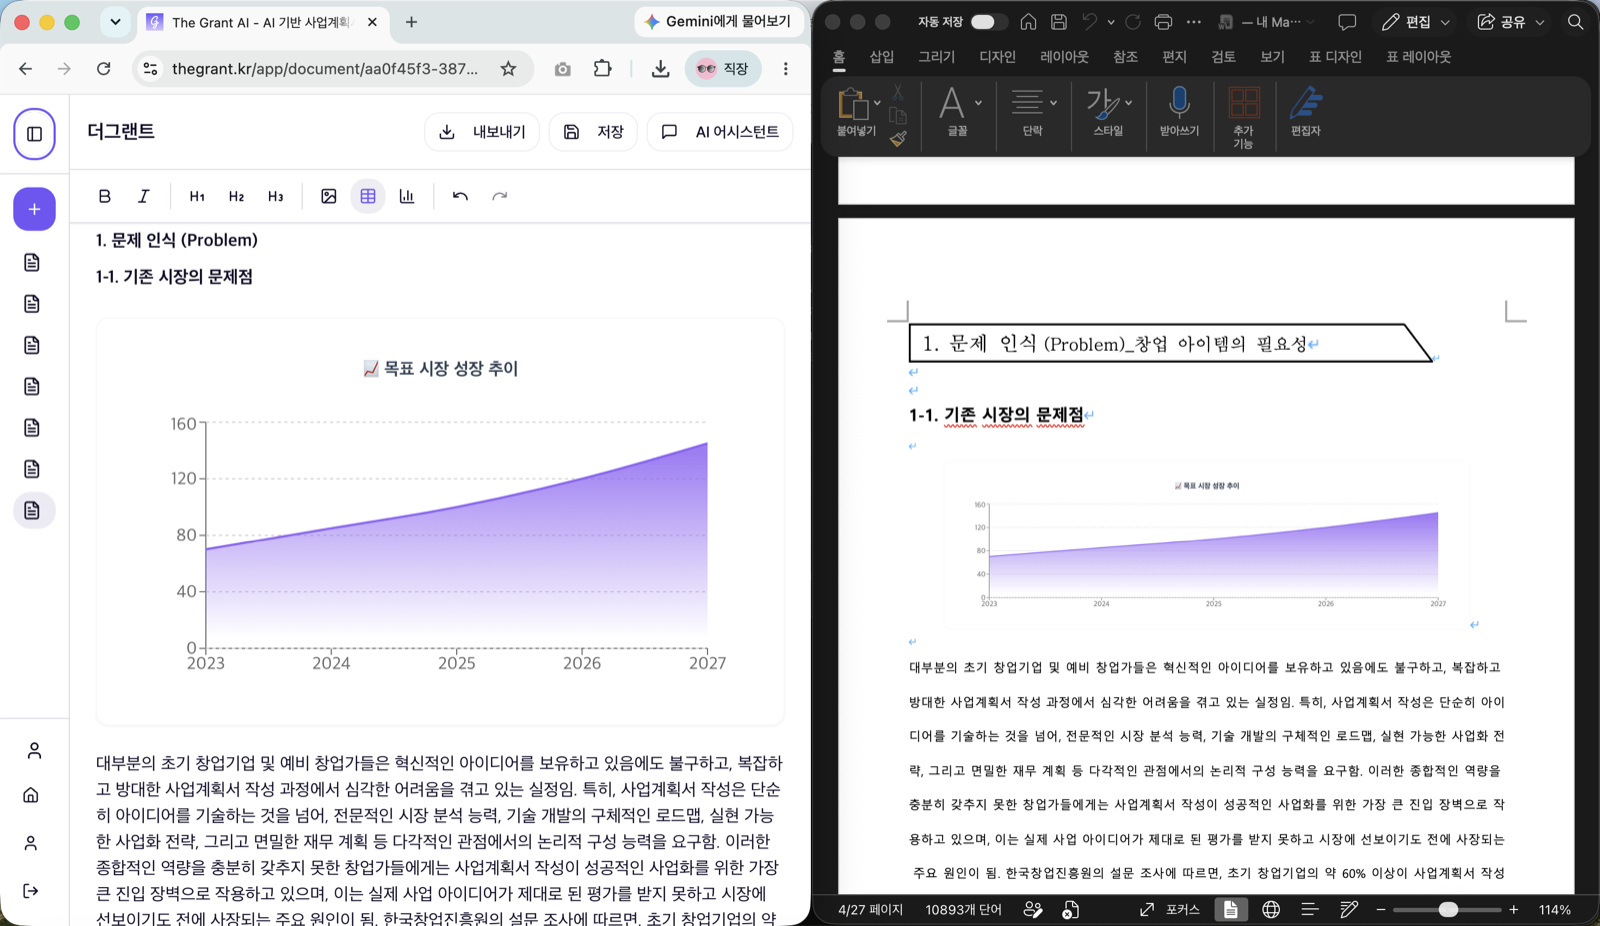The width and height of the screenshot is (1600, 926).
Task: Insert a chart from the editor toolbar
Action: [407, 196]
